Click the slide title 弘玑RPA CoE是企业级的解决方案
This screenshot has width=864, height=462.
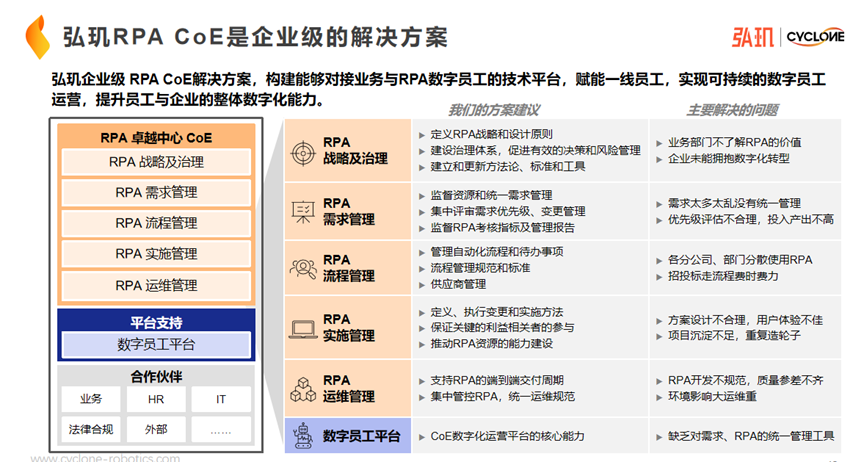255,37
